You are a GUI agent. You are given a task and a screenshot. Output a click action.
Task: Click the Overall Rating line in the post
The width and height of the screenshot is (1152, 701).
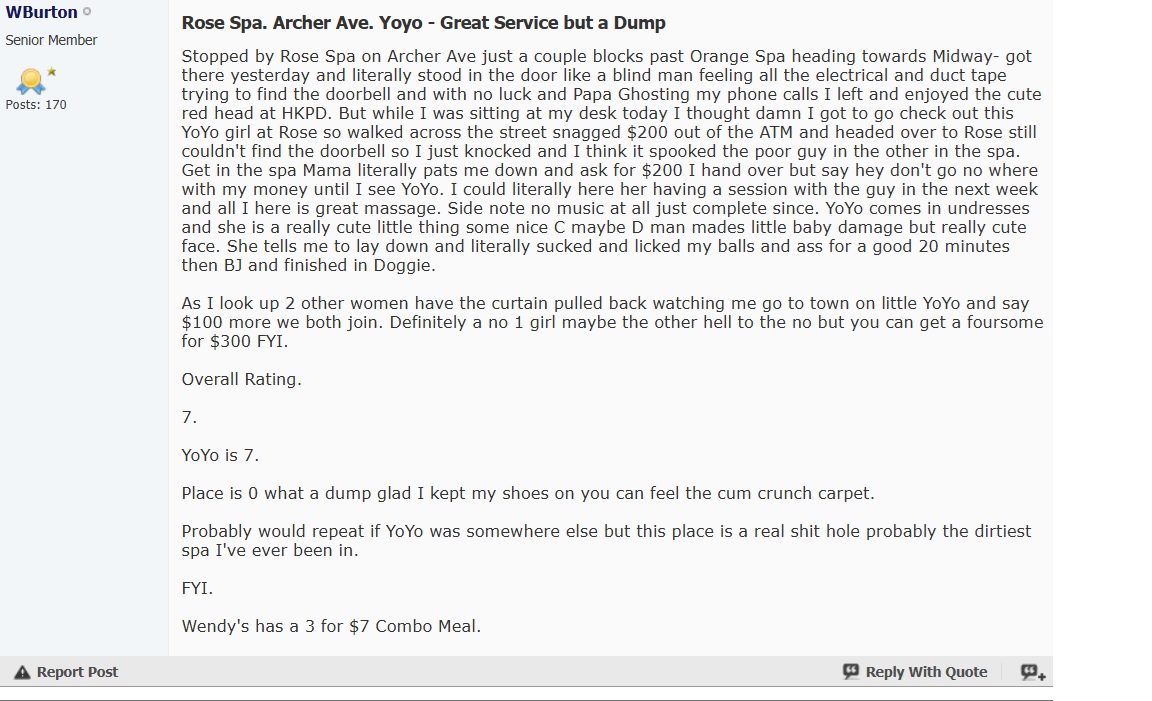[241, 379]
